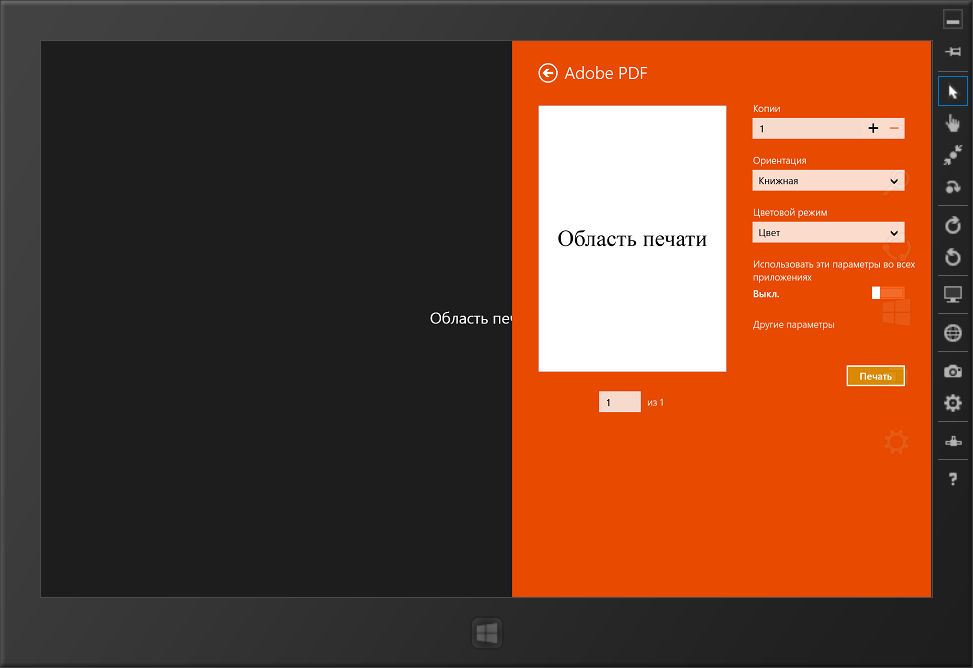Select the rotation touch mode icon
This screenshot has height=668, width=973.
(953, 186)
